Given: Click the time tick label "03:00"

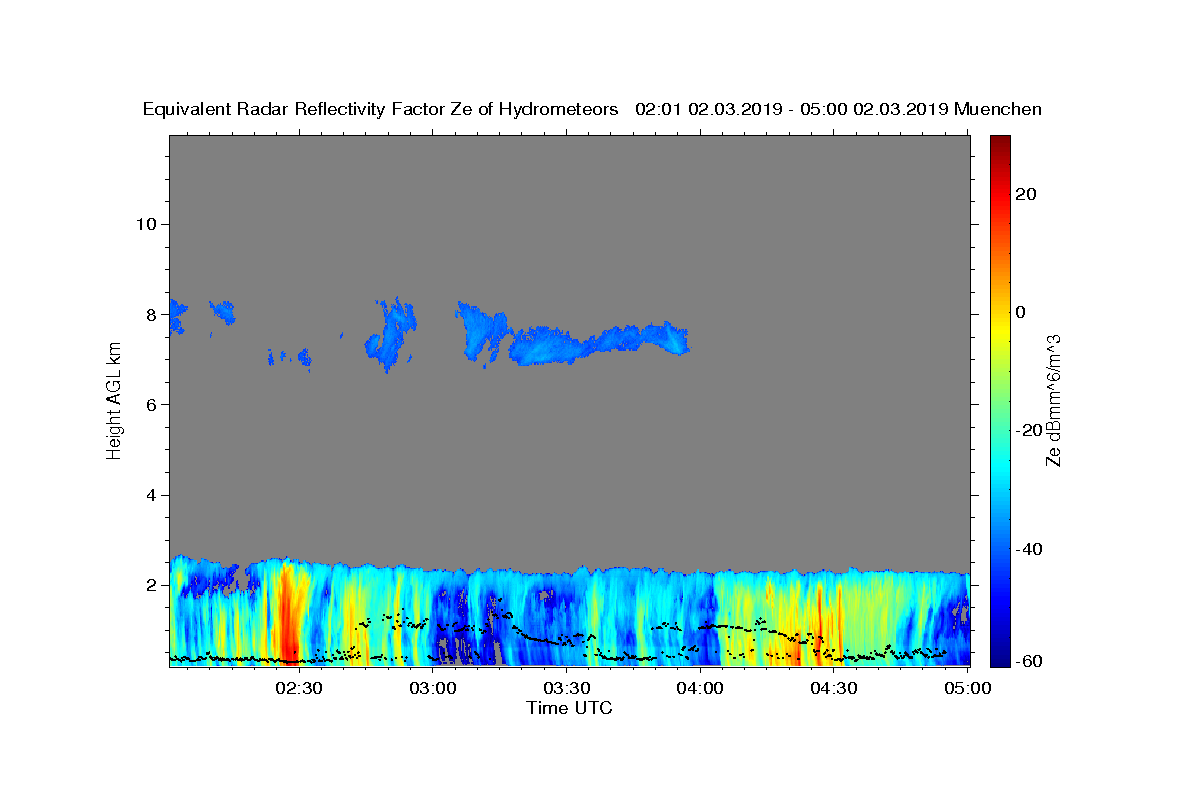Looking at the screenshot, I should [x=434, y=688].
